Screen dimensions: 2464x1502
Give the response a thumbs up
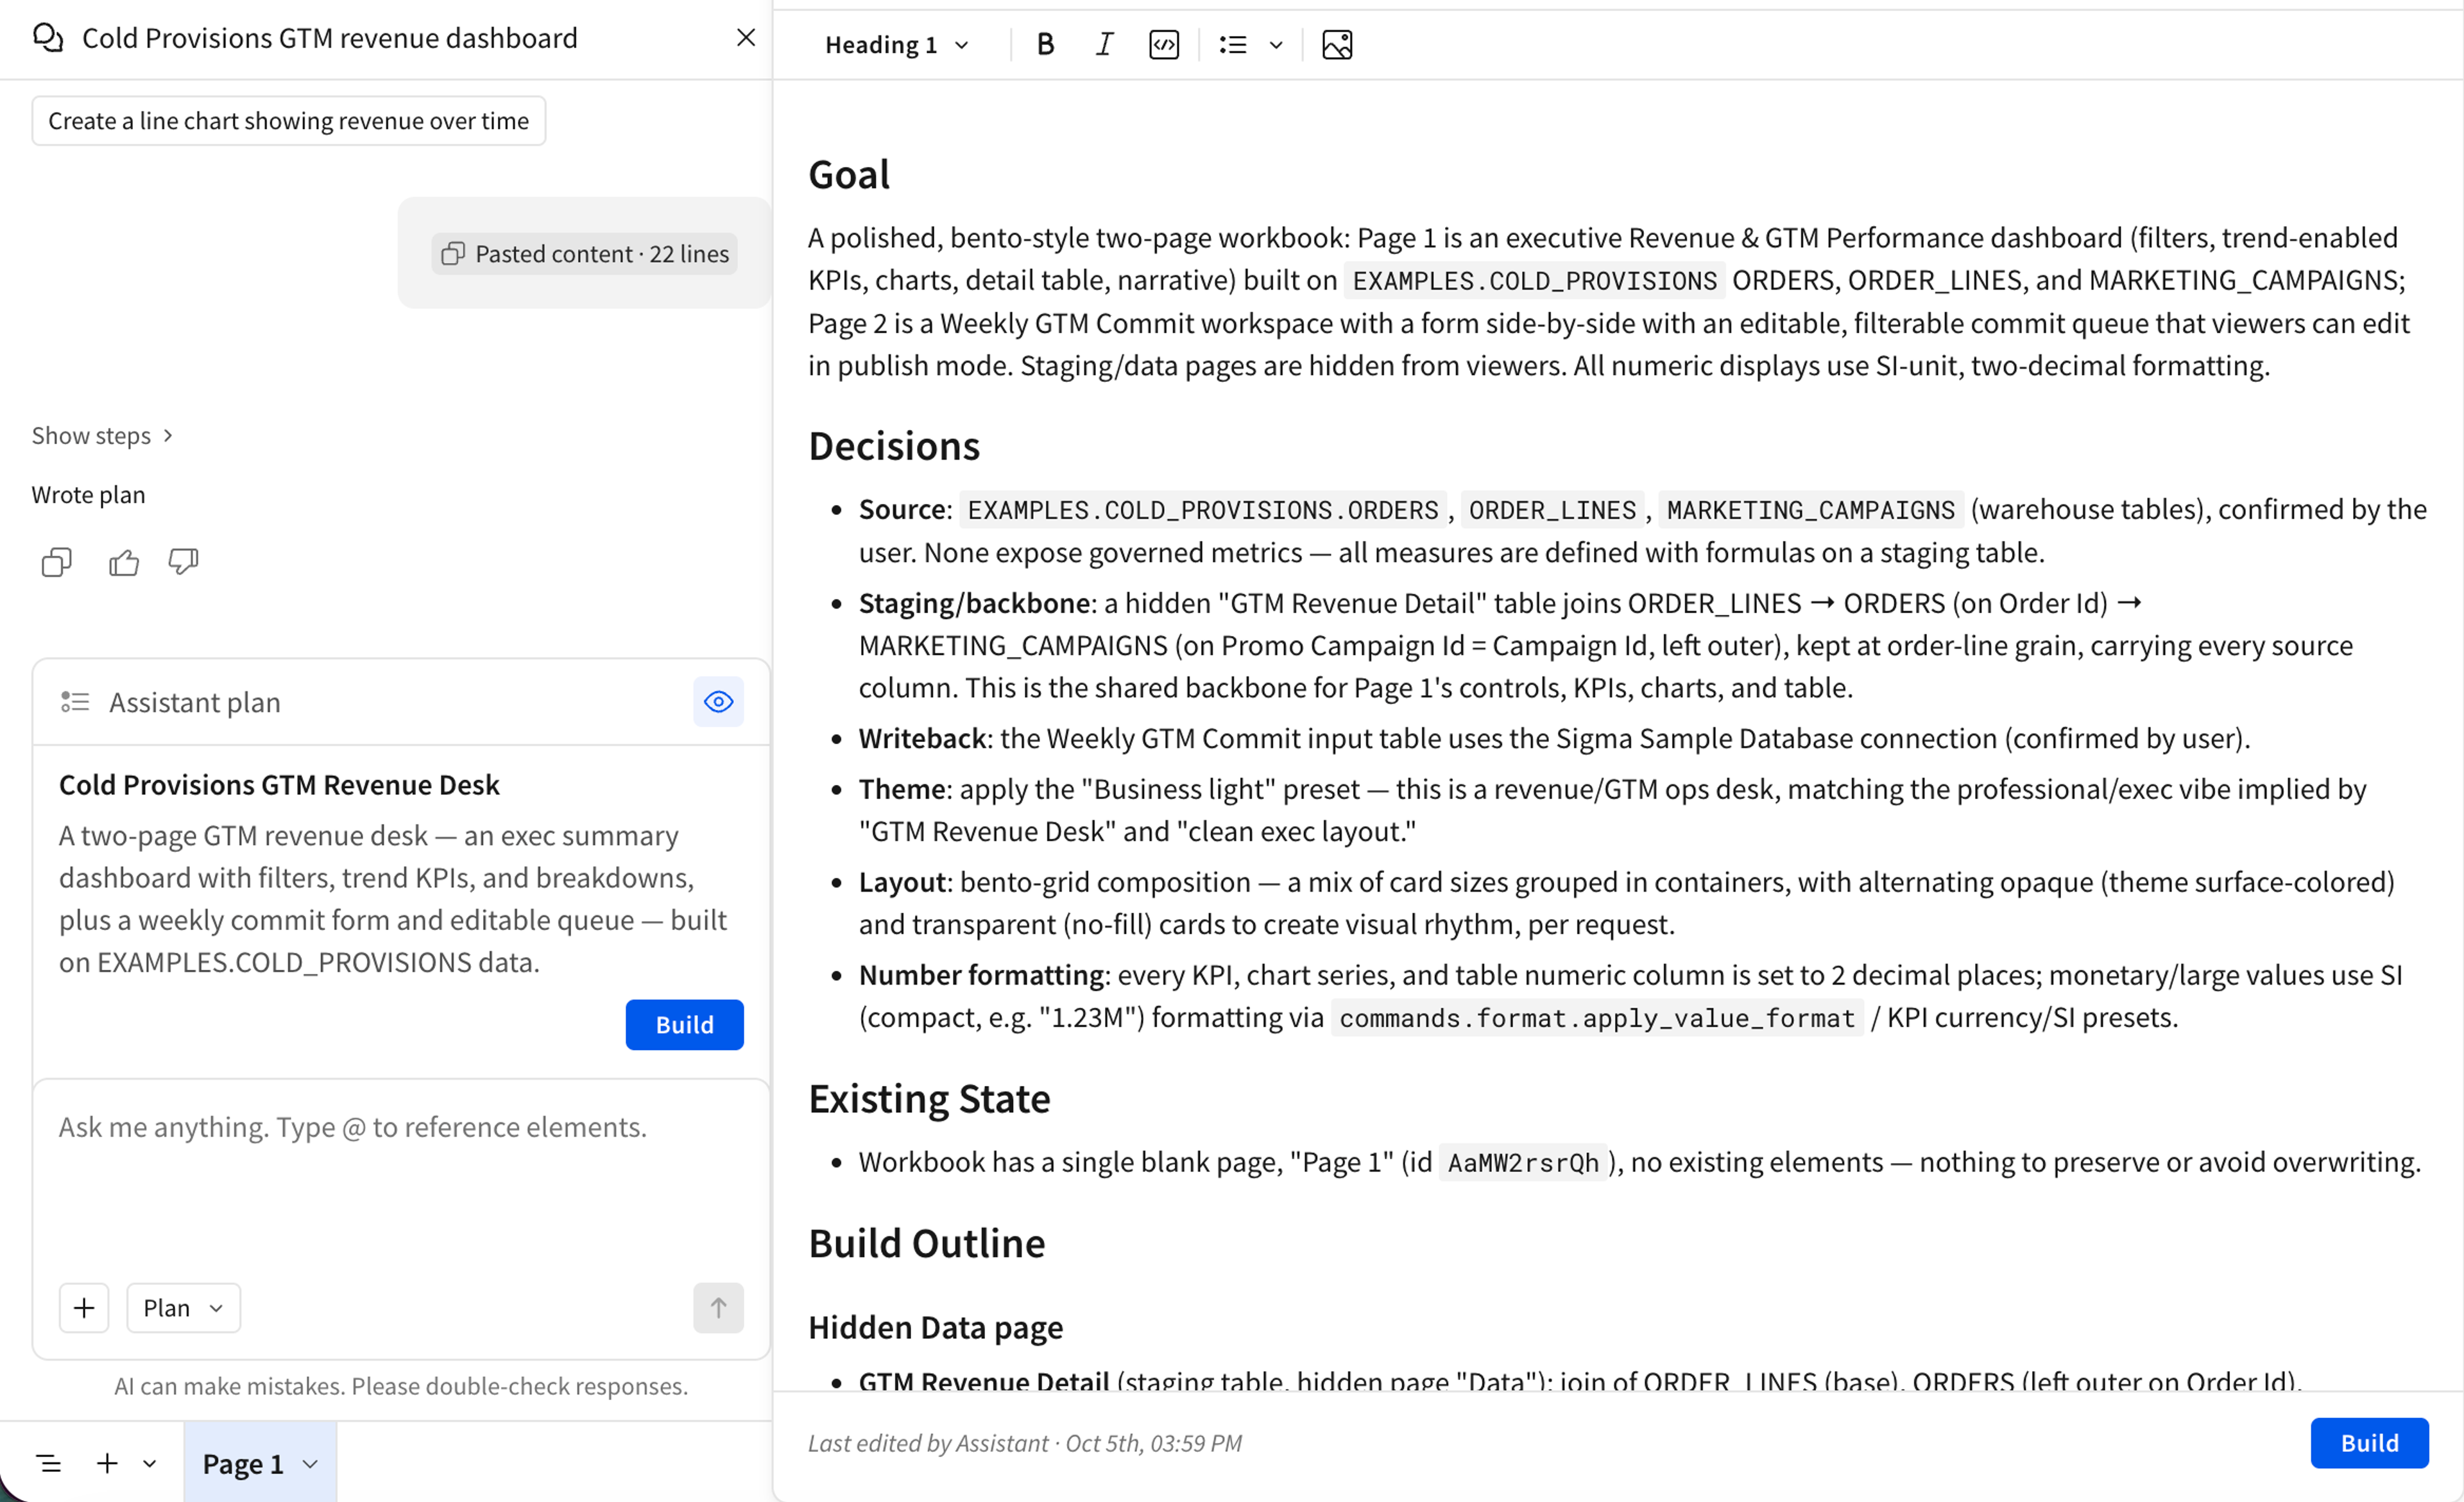click(123, 563)
